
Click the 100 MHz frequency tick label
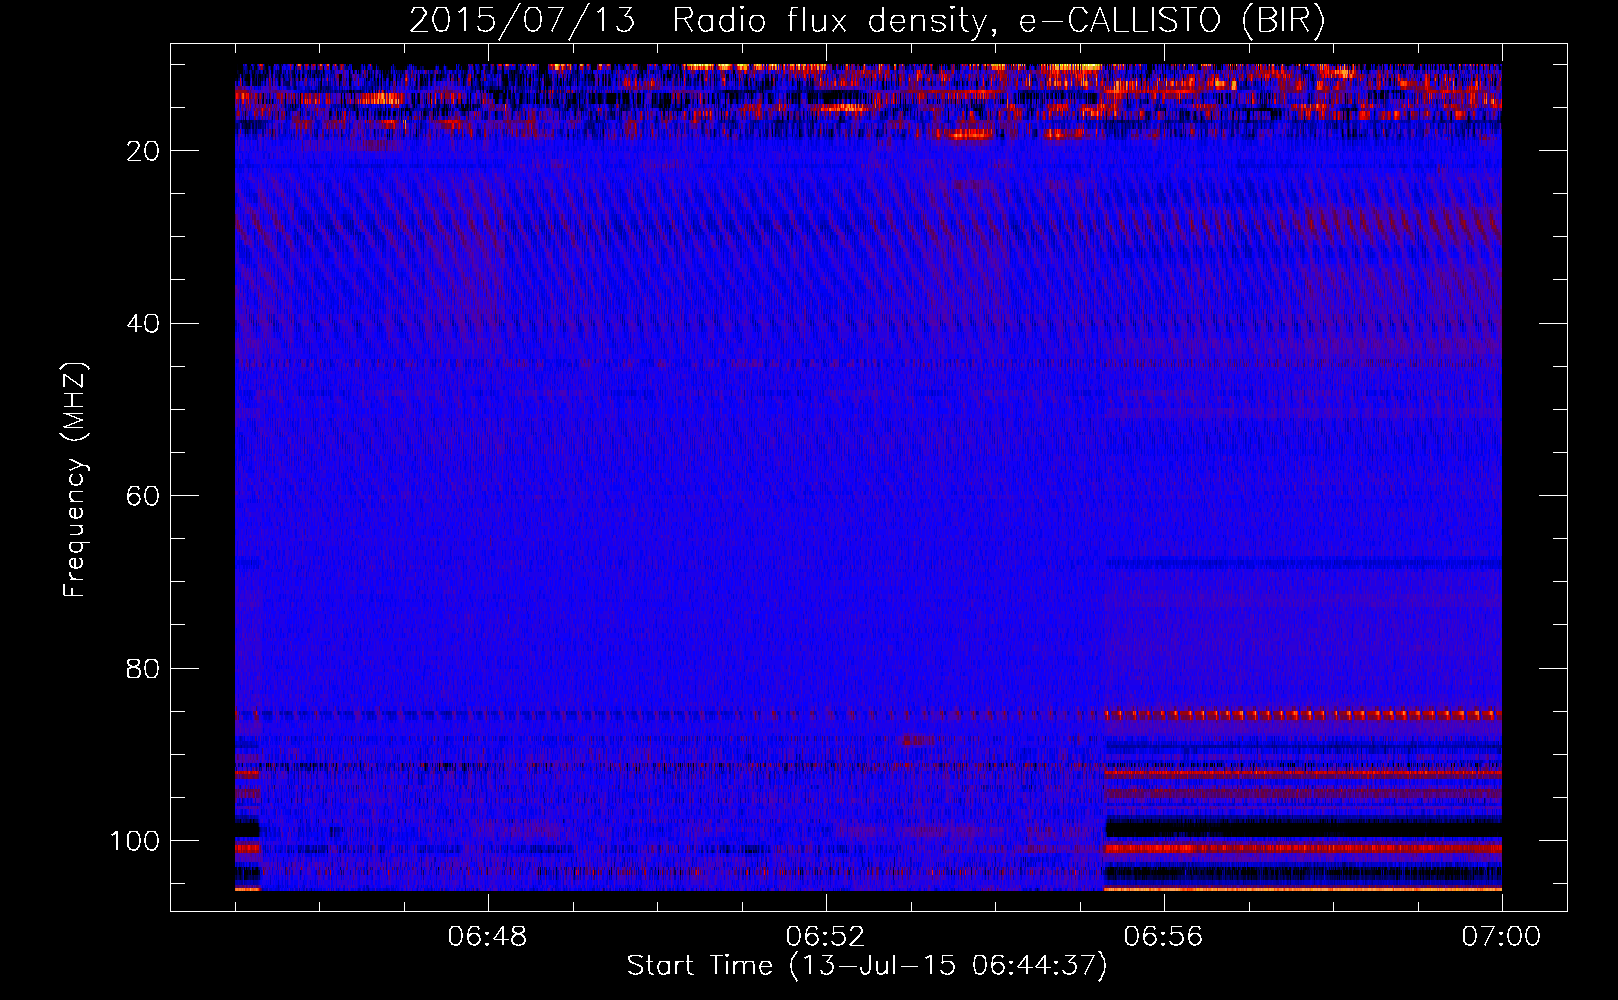pos(135,841)
